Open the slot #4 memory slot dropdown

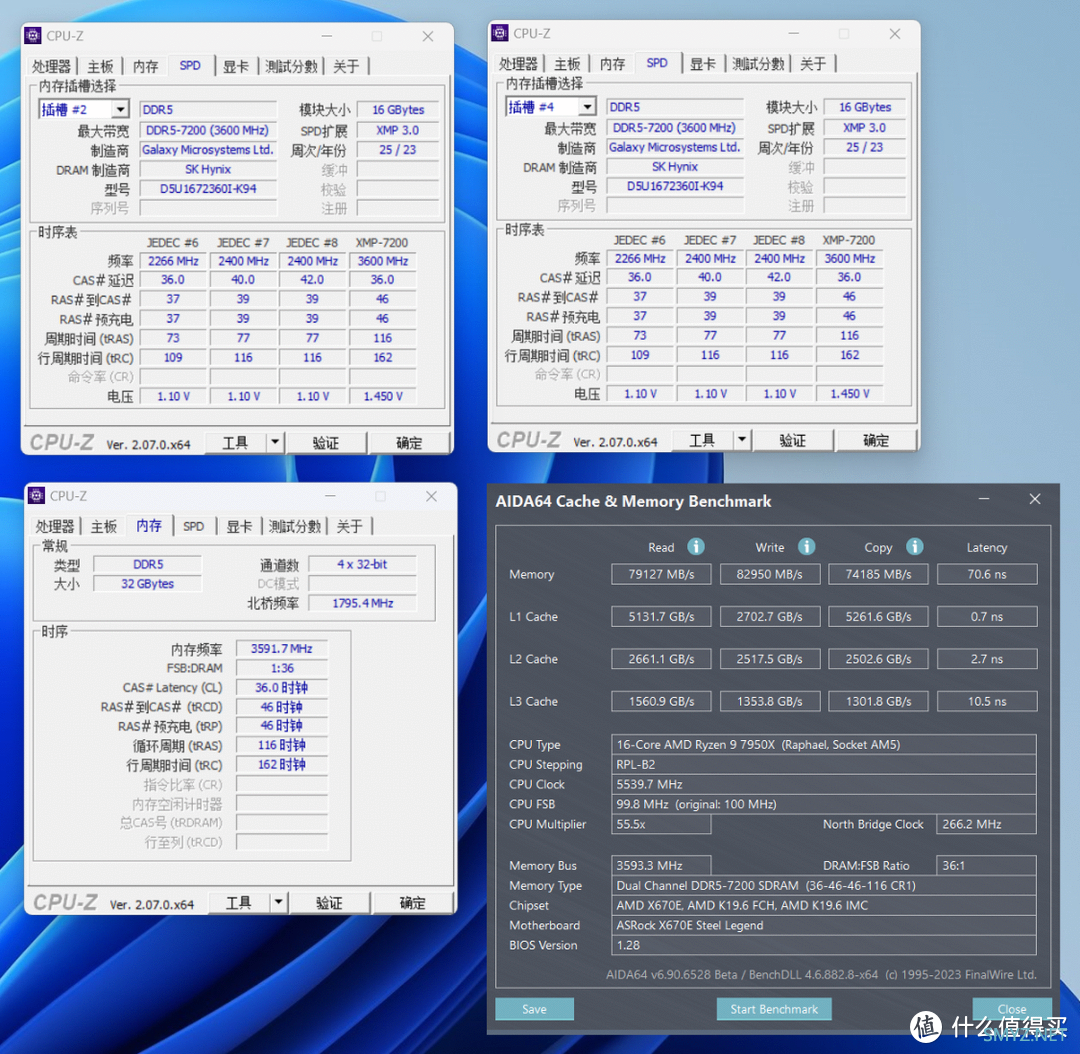[587, 107]
